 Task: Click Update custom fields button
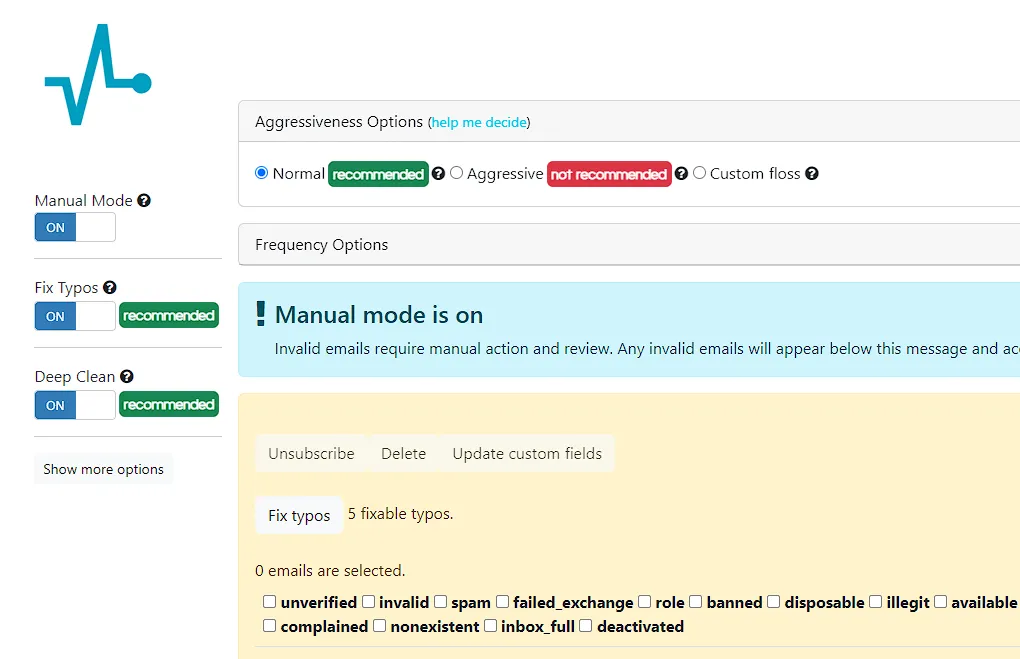coord(527,453)
